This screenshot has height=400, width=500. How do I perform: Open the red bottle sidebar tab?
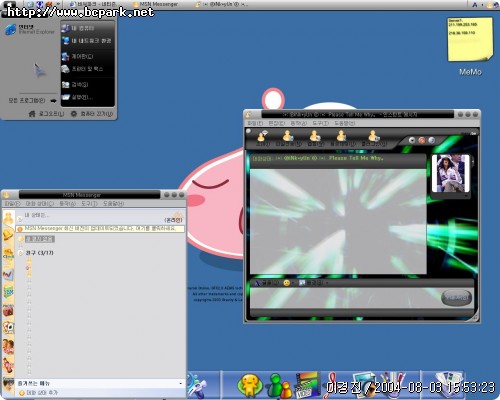tap(8, 365)
